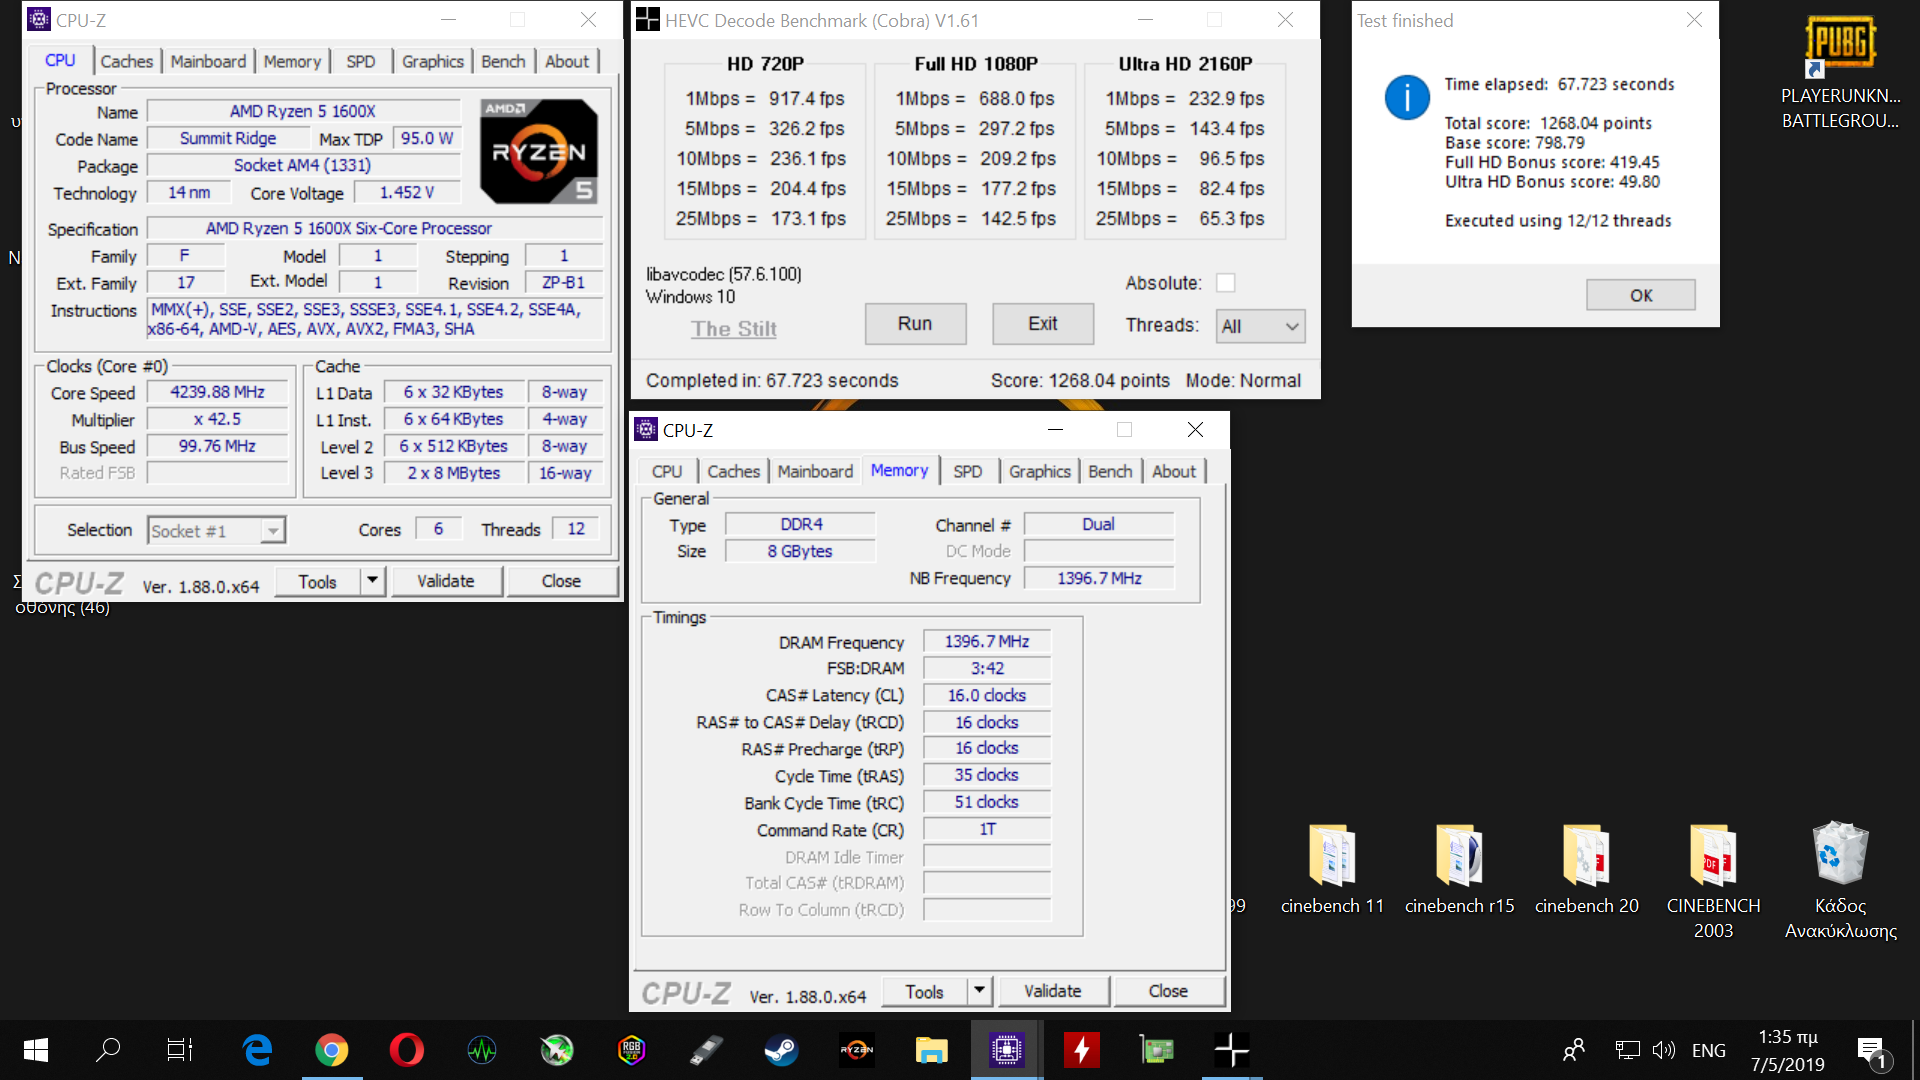Open the cinebench 11 folder
The image size is (1920, 1080).
click(1332, 868)
